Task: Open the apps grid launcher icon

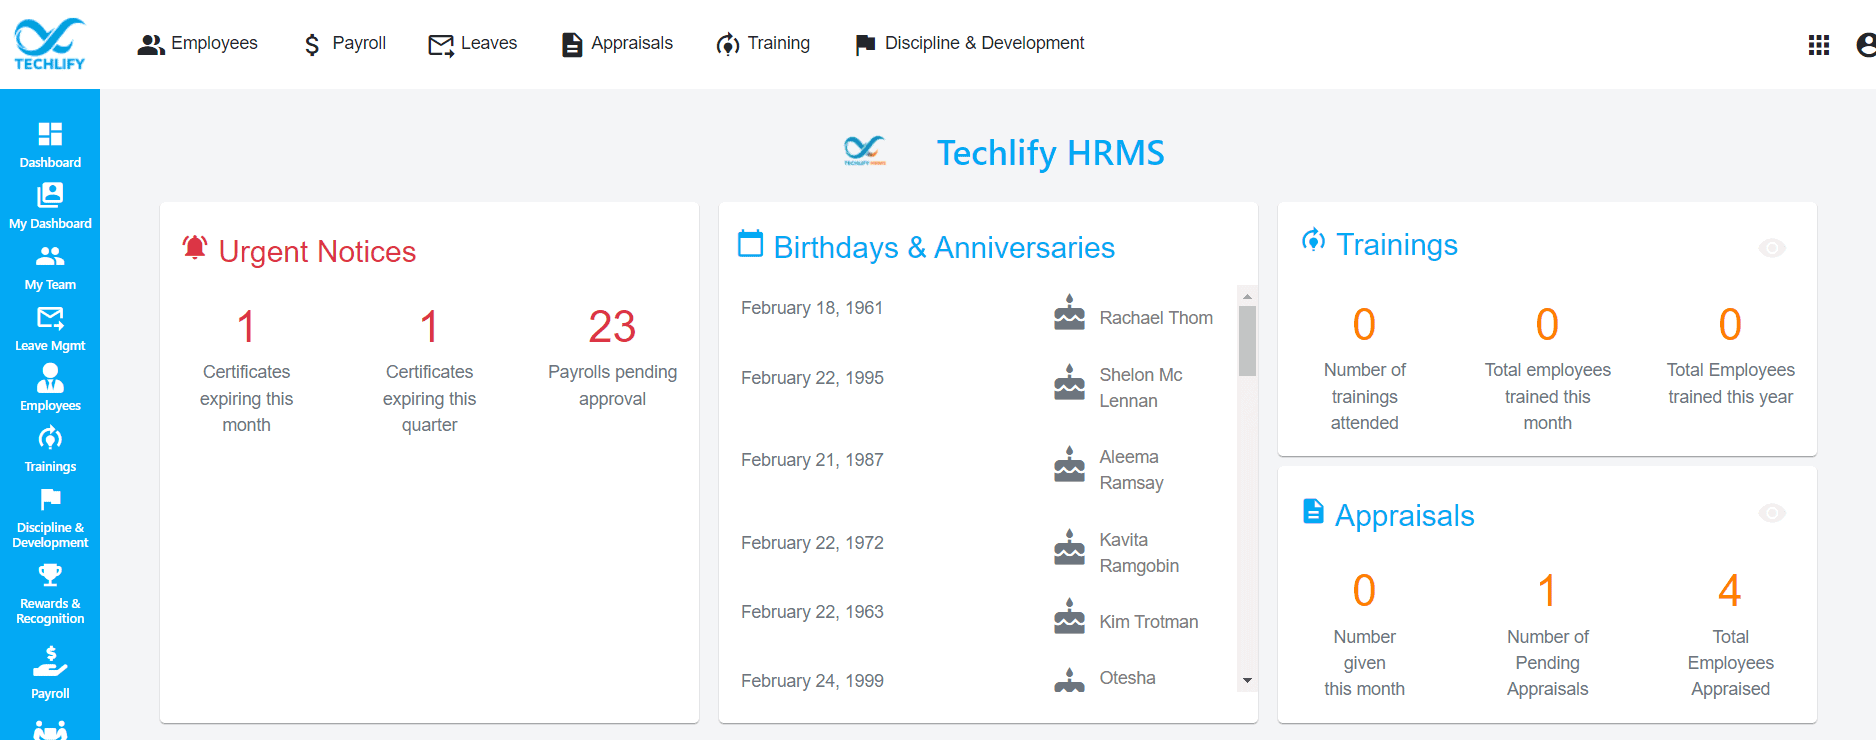Action: point(1819,45)
